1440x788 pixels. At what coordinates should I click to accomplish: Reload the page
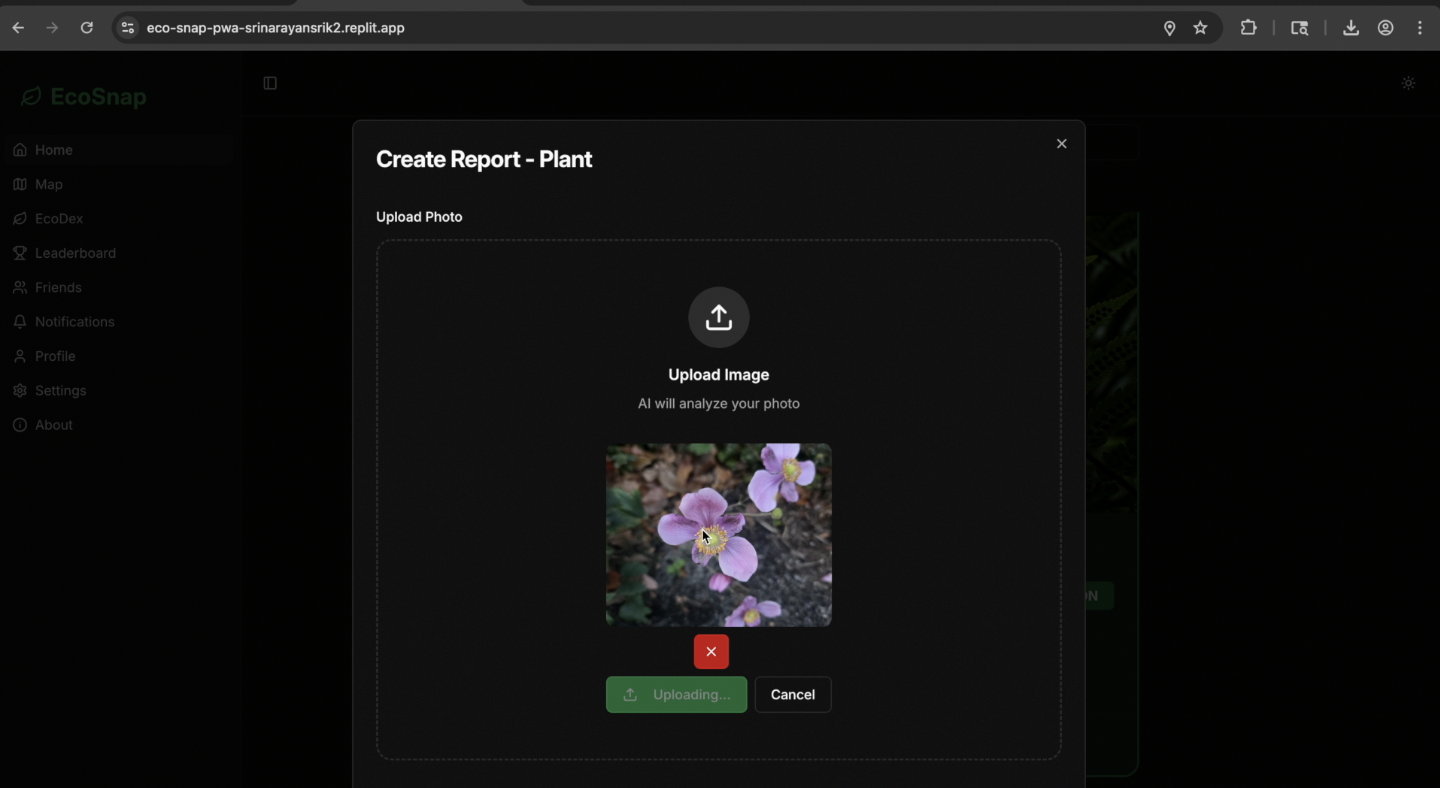click(87, 28)
